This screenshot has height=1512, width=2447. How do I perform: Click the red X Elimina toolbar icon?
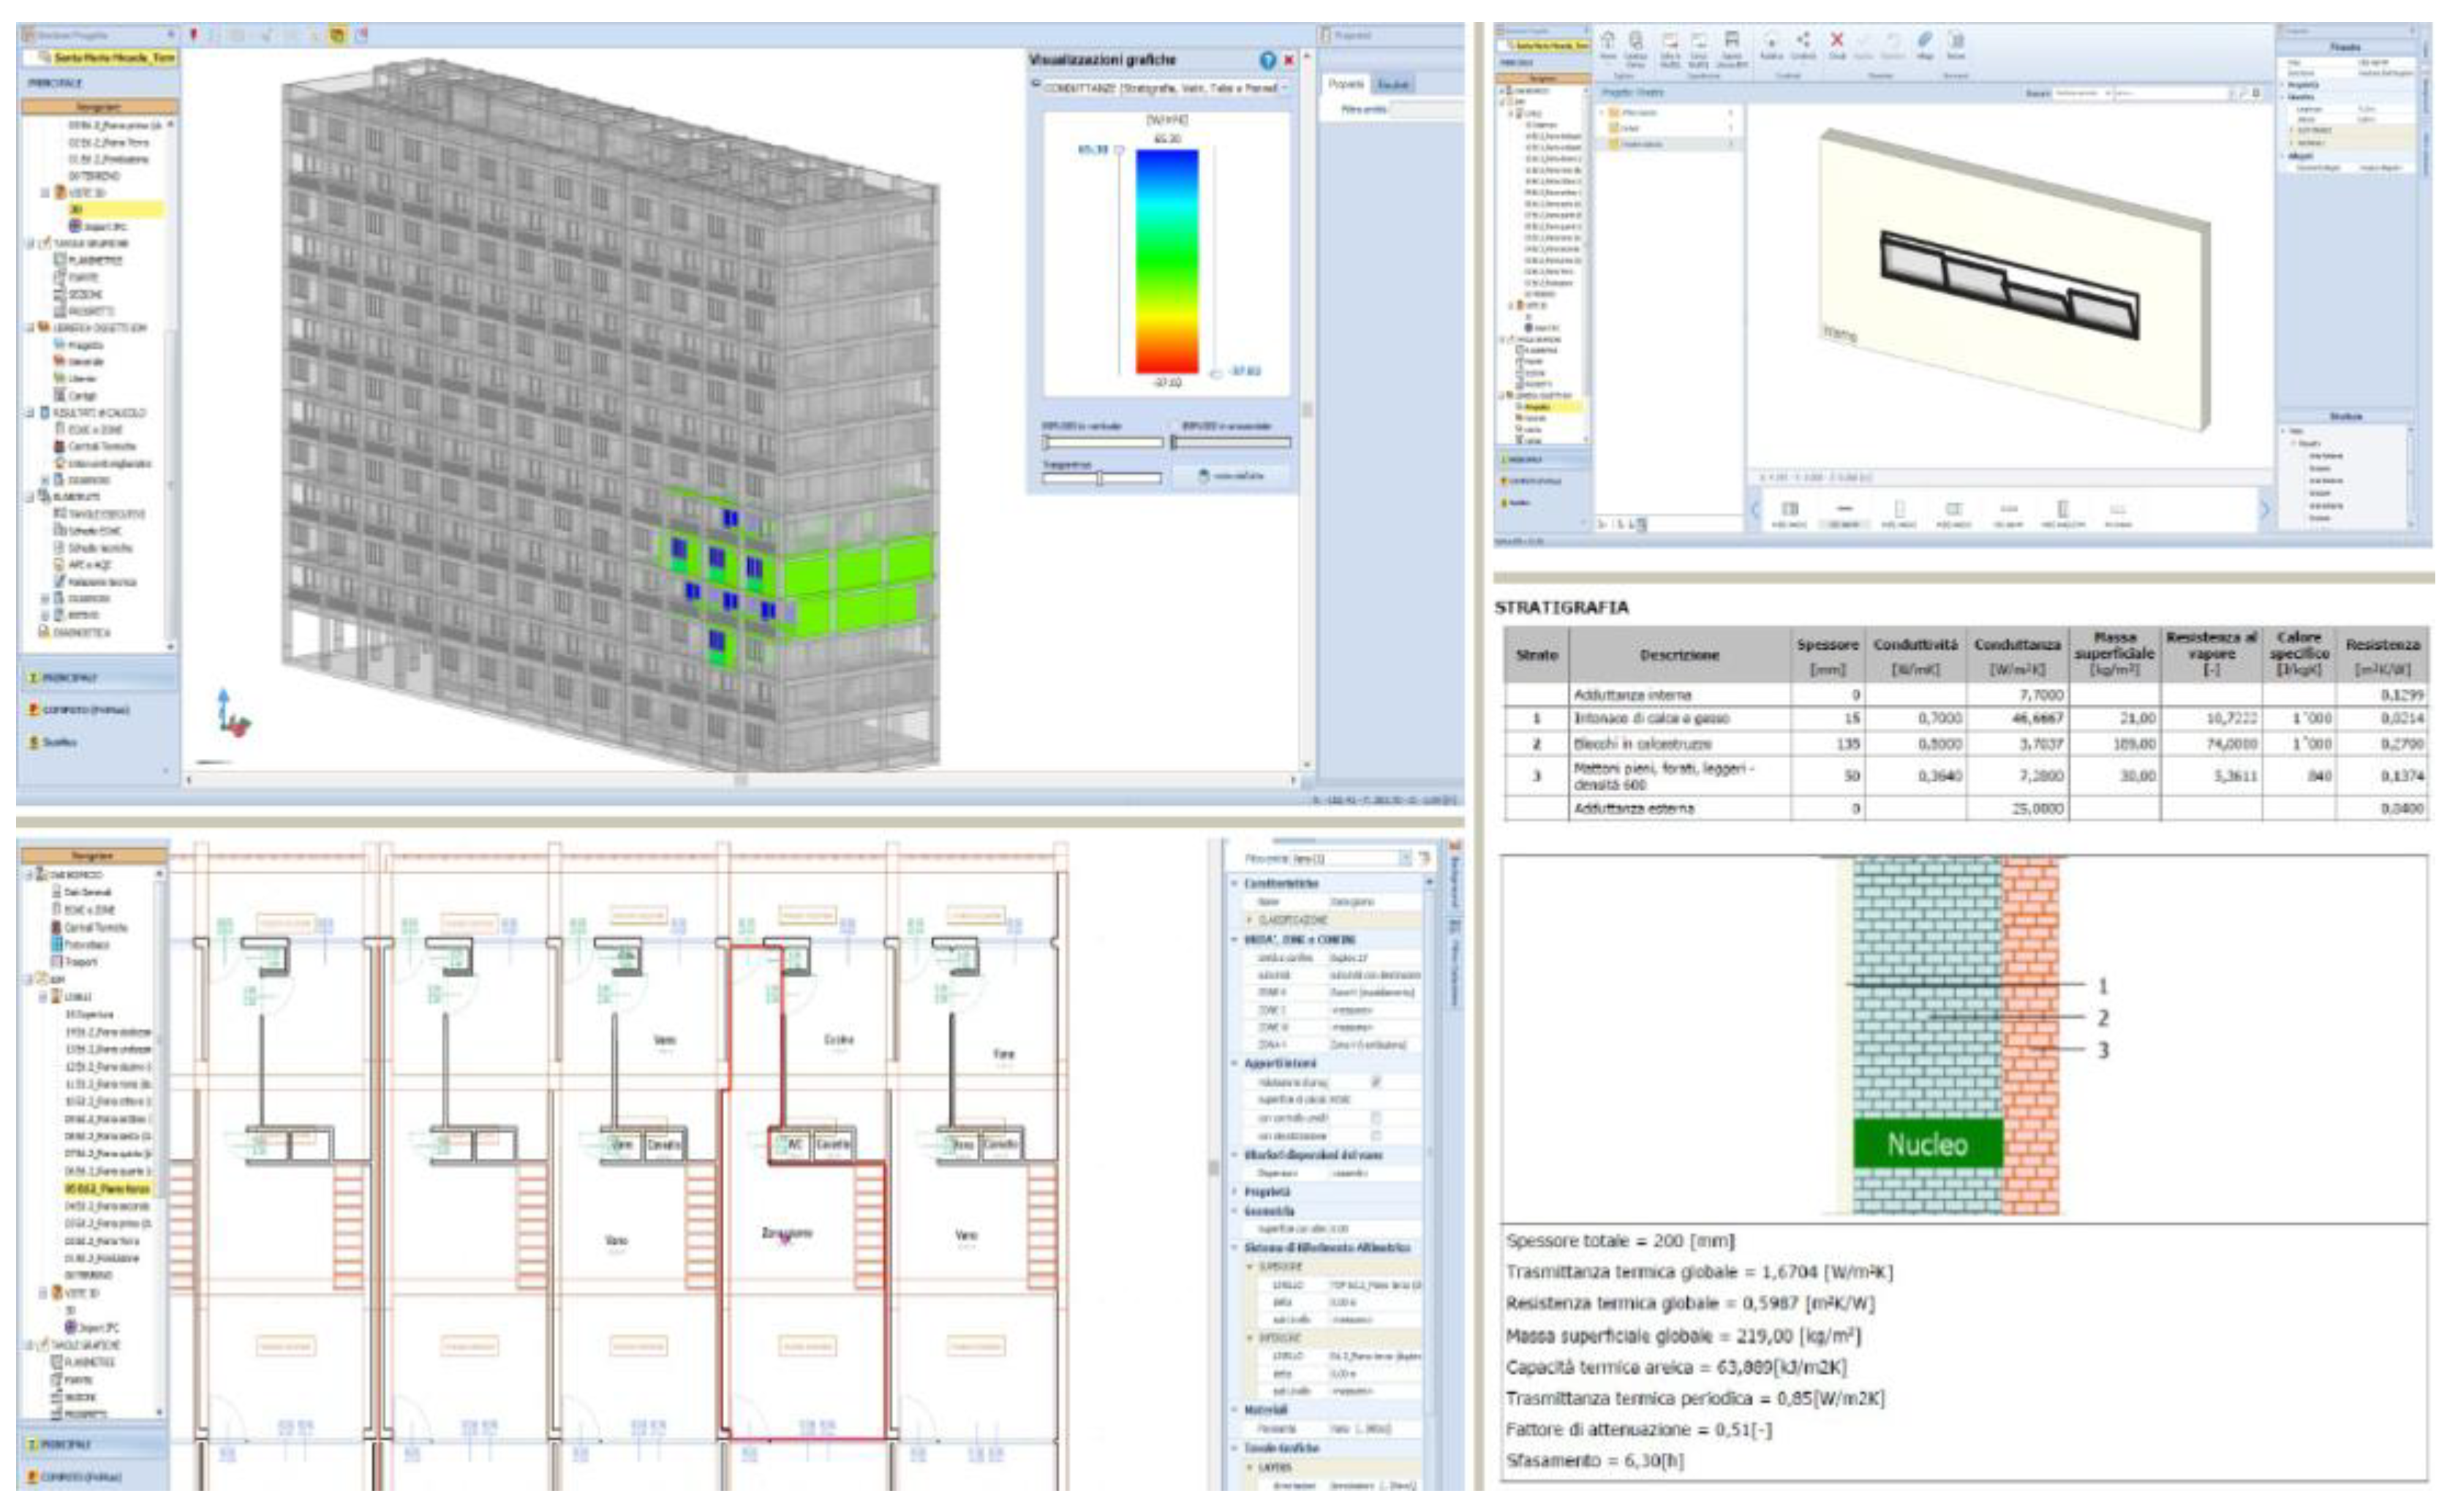click(x=1837, y=40)
